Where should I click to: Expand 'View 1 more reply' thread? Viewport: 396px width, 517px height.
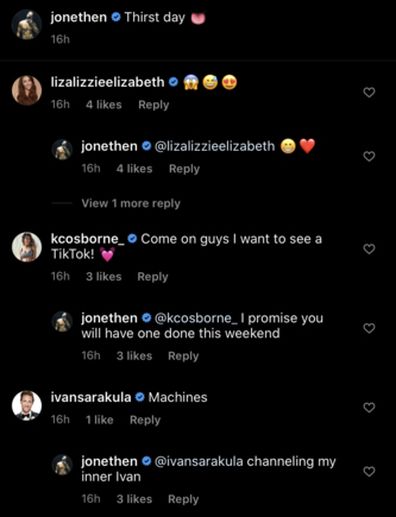tap(131, 203)
